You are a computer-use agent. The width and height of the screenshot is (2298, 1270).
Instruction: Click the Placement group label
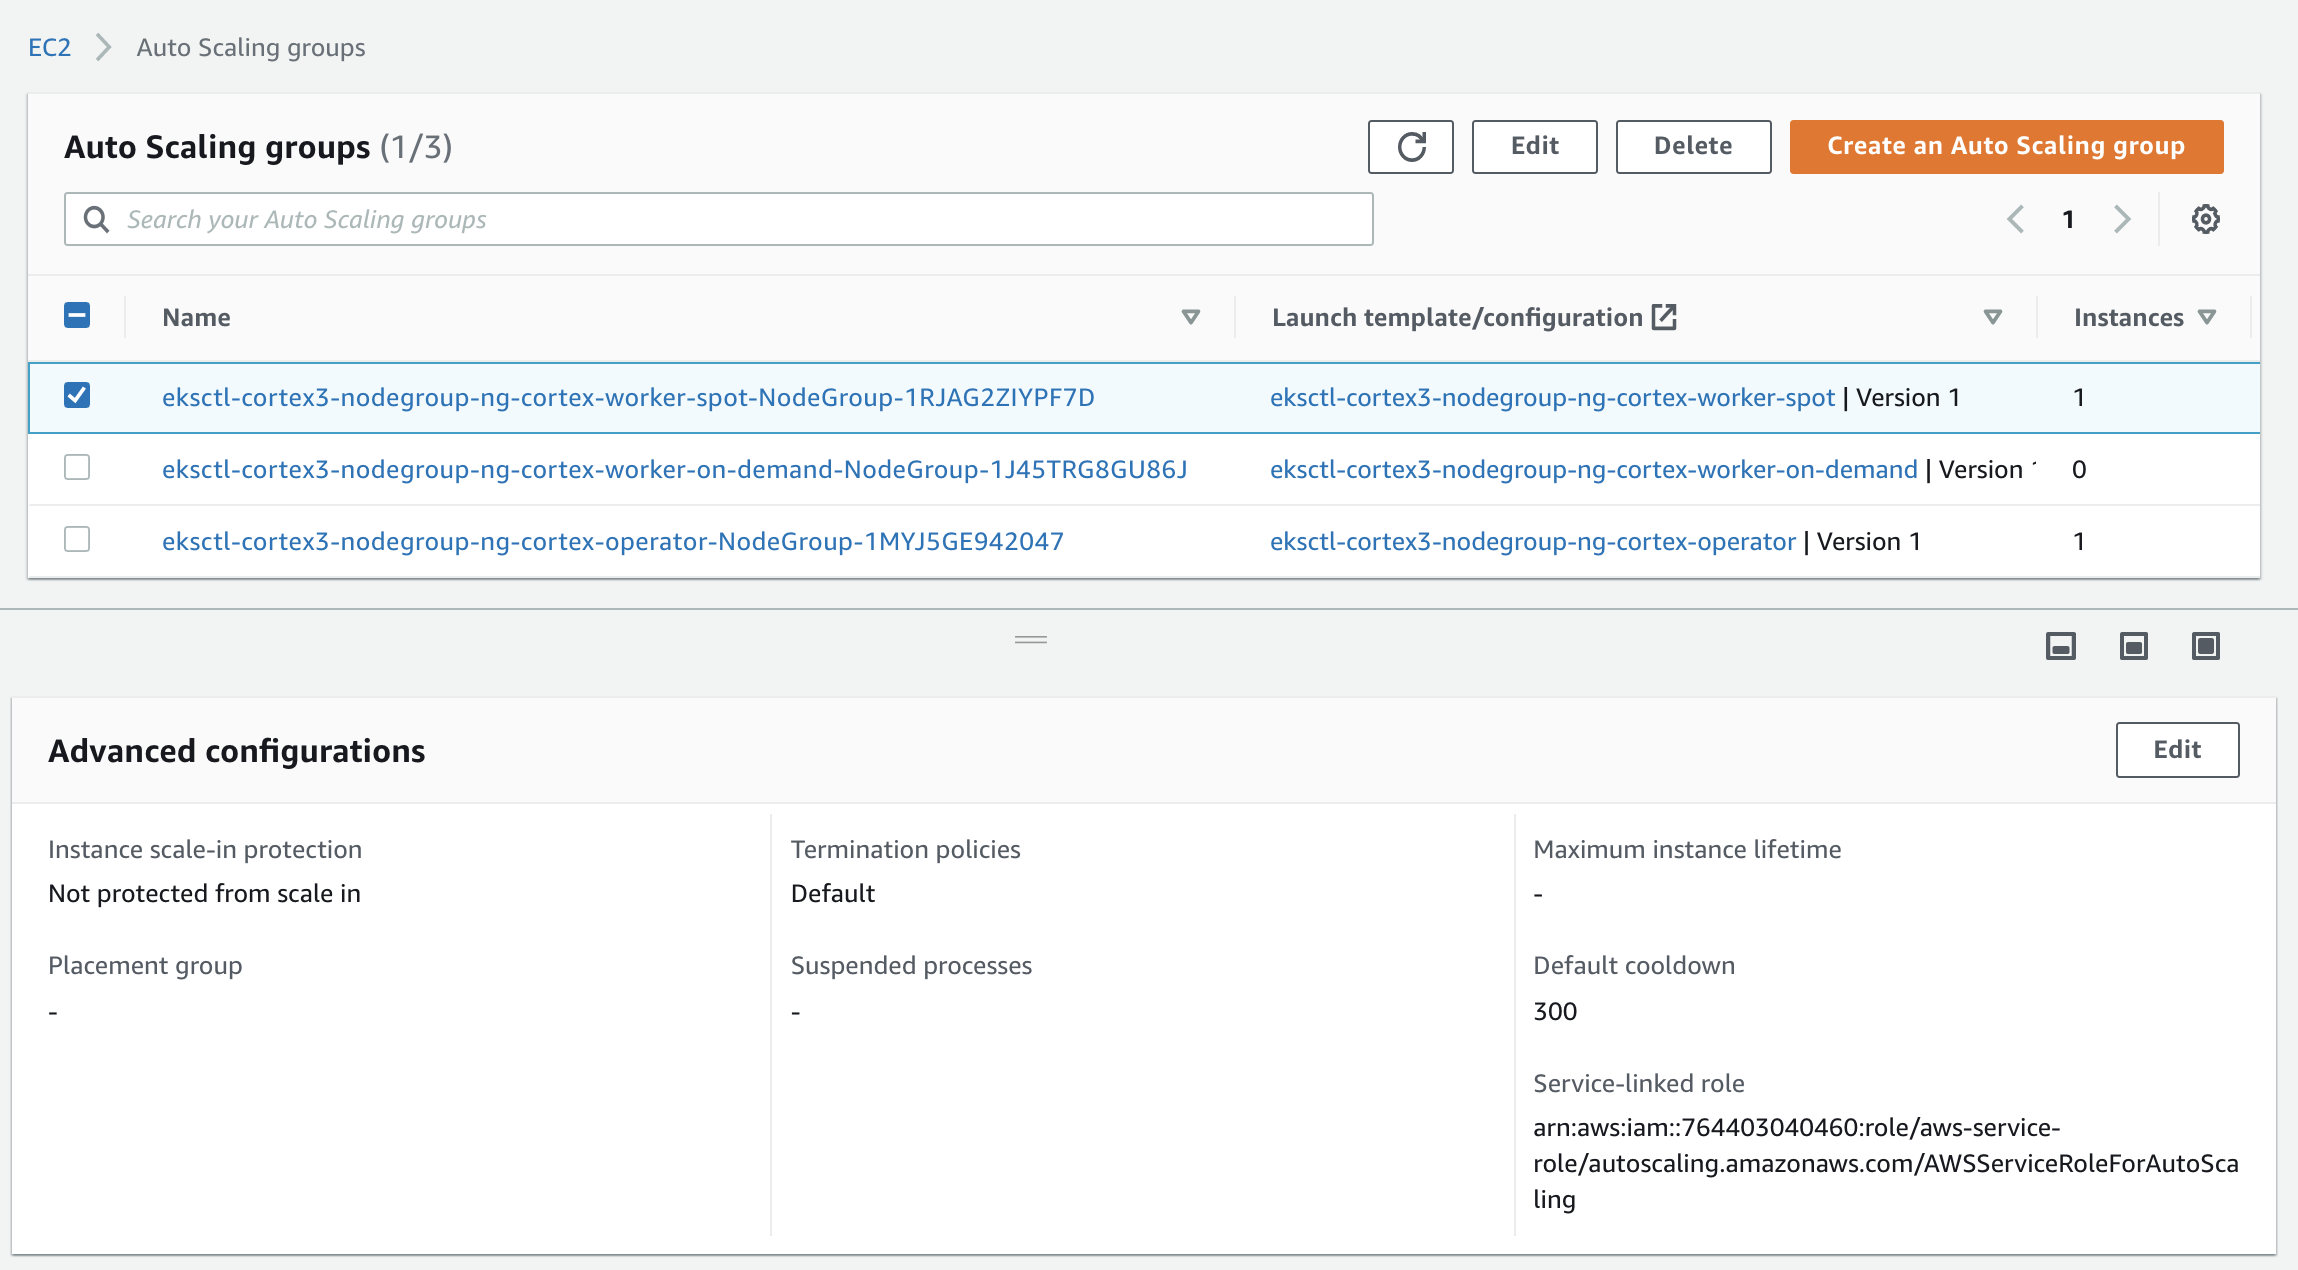coord(145,965)
